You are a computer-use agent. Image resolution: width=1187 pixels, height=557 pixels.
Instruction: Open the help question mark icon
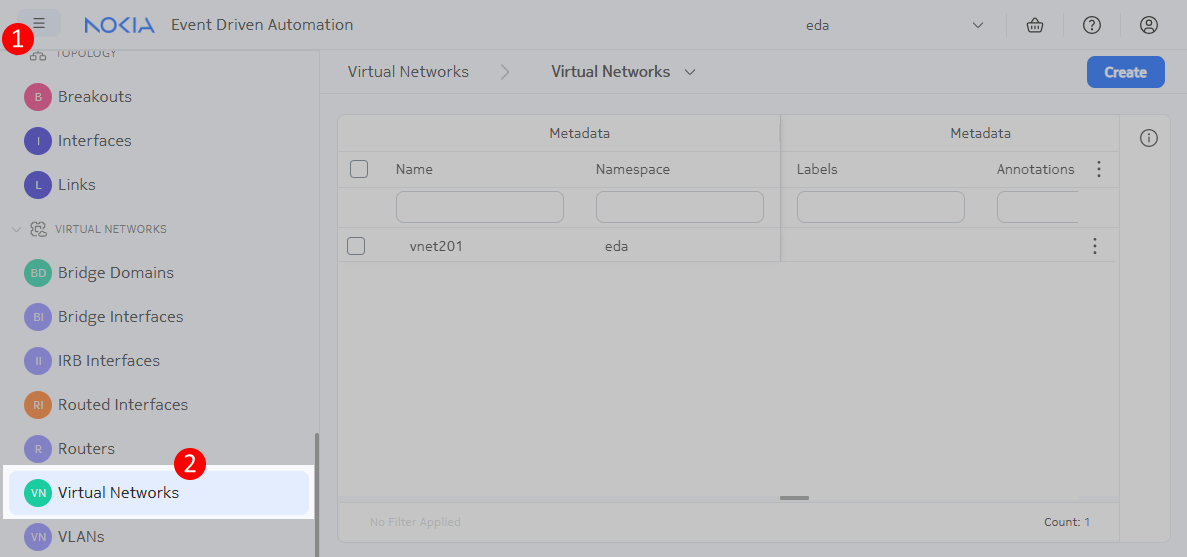pos(1092,25)
